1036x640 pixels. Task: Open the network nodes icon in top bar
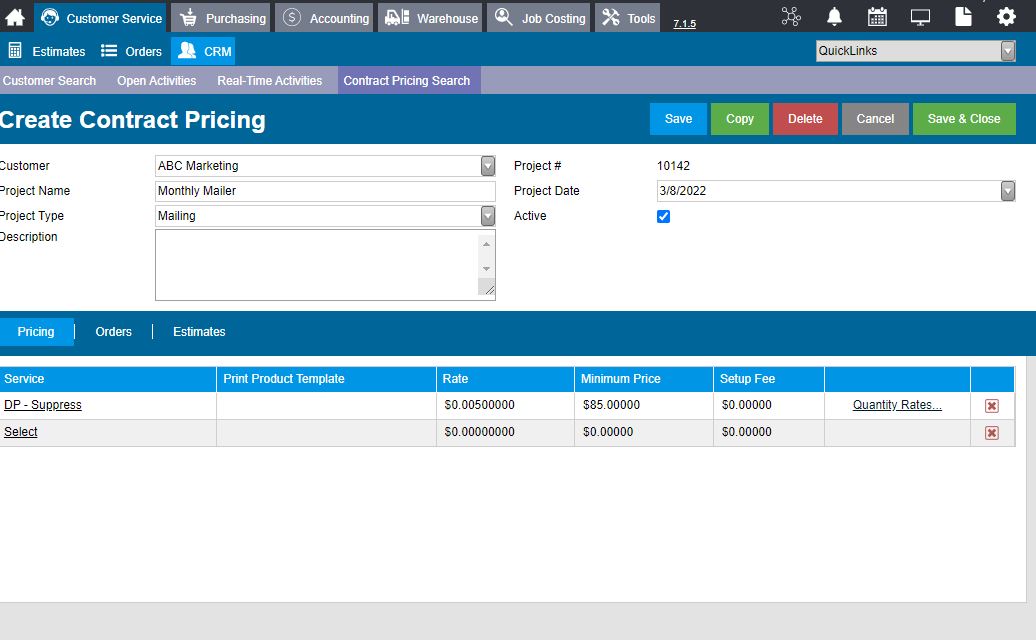[791, 17]
